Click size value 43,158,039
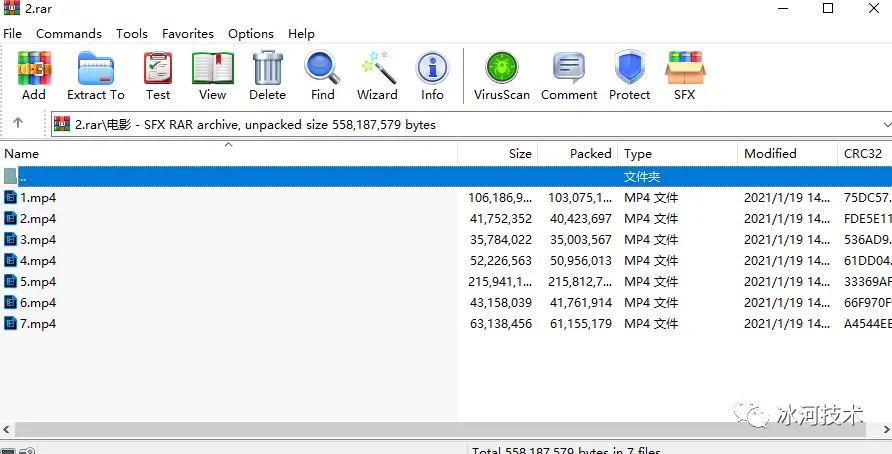Screen dimensions: 892x454 [501, 303]
